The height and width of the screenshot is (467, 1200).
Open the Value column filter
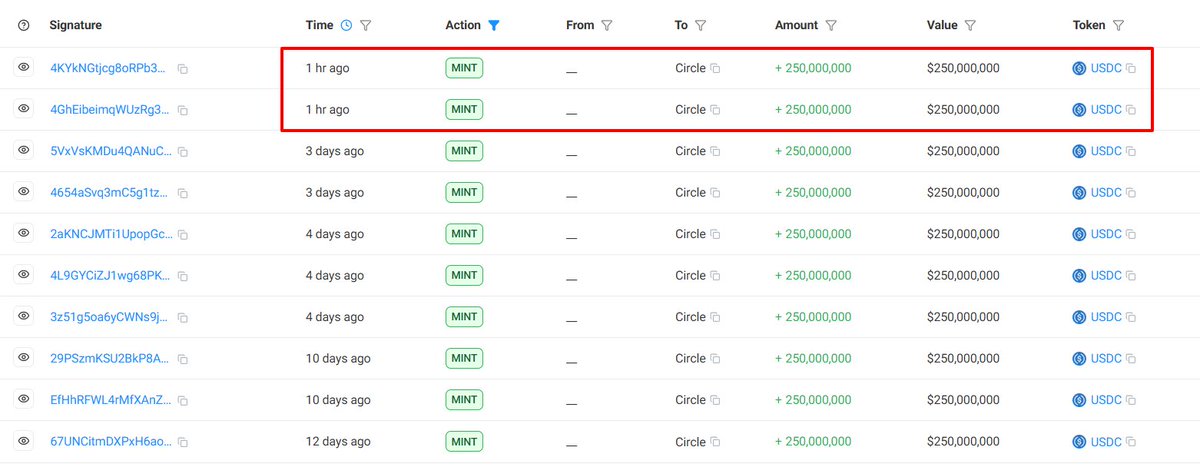pyautogui.click(x=970, y=26)
